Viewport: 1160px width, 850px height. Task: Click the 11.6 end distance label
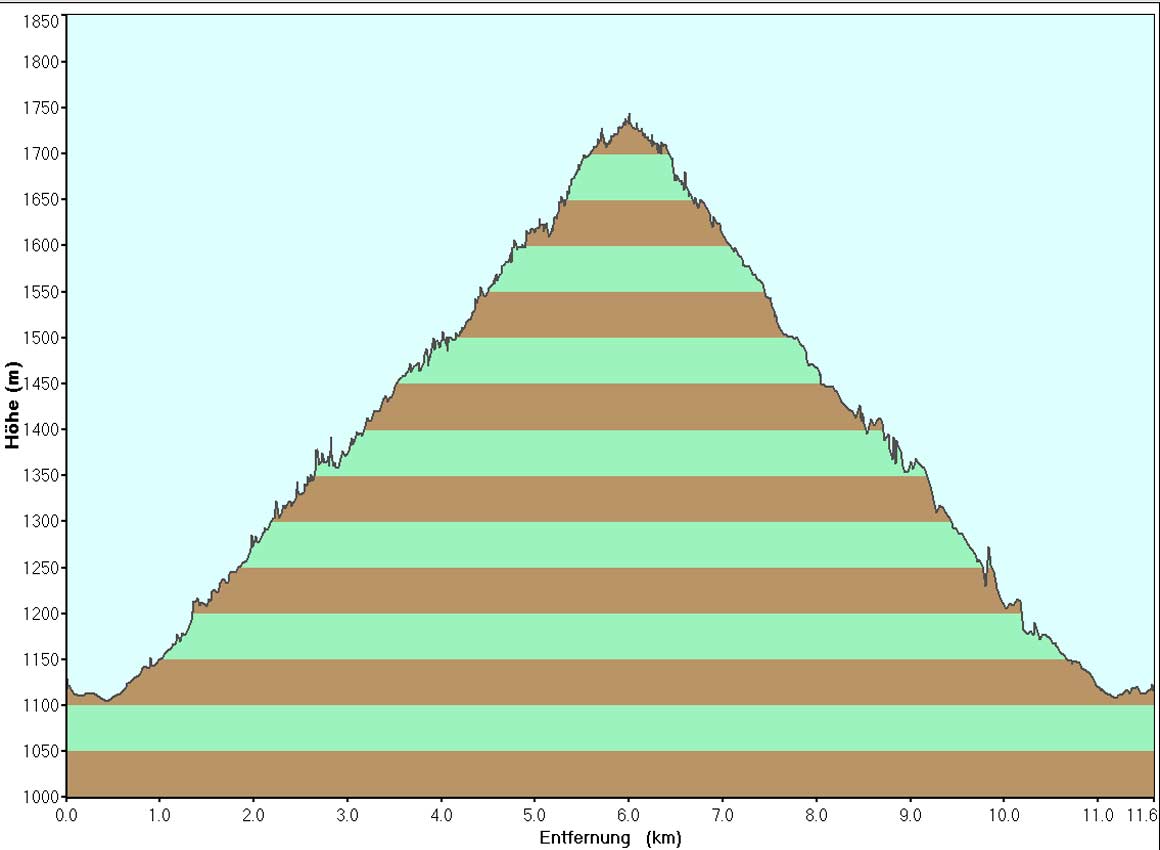[1141, 815]
